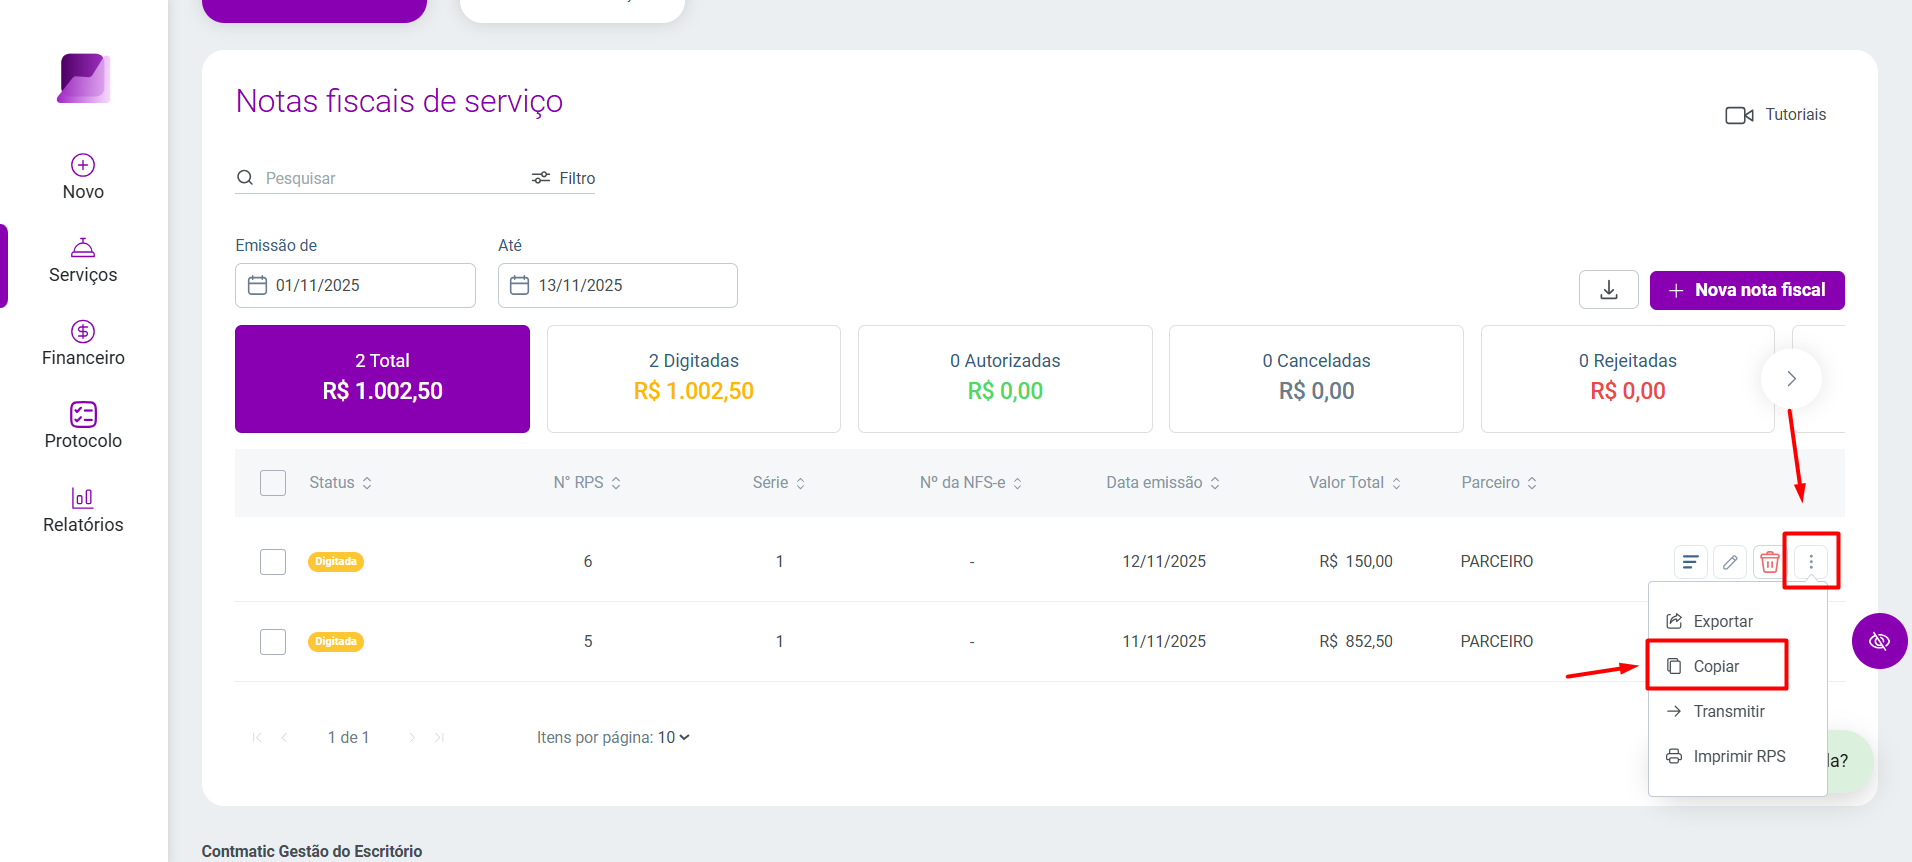Select the 0 Canceladas card
This screenshot has height=862, width=1912.
tap(1316, 379)
